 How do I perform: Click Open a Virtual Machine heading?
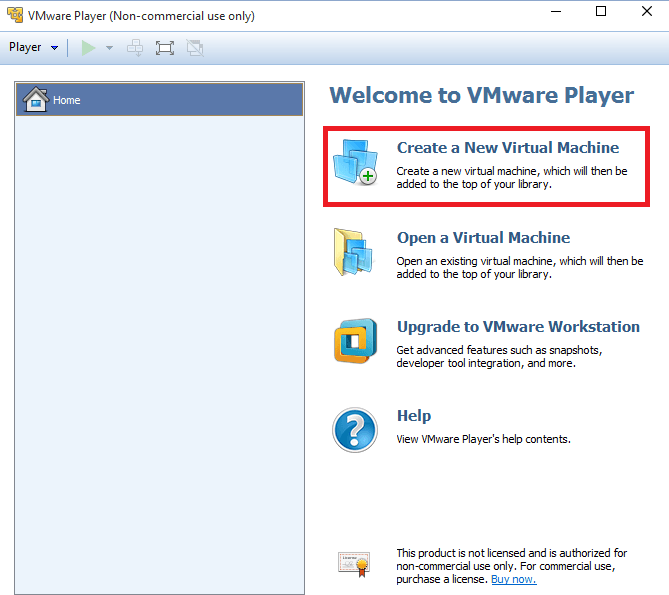pyautogui.click(x=483, y=238)
